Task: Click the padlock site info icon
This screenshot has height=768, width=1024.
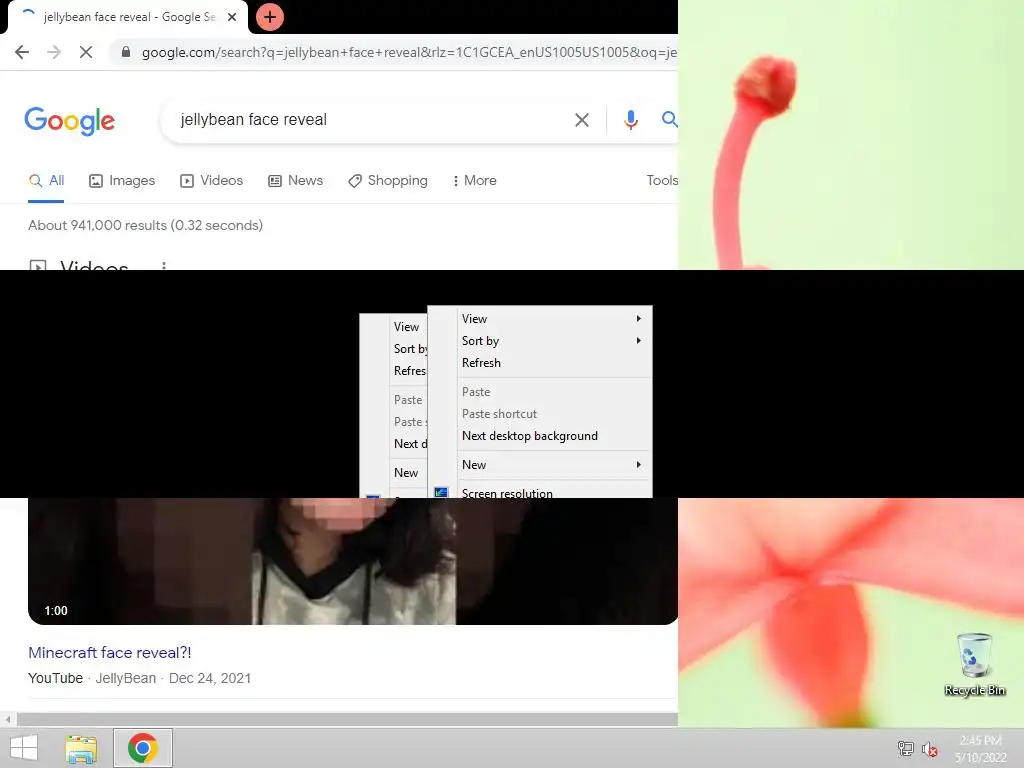Action: point(126,52)
